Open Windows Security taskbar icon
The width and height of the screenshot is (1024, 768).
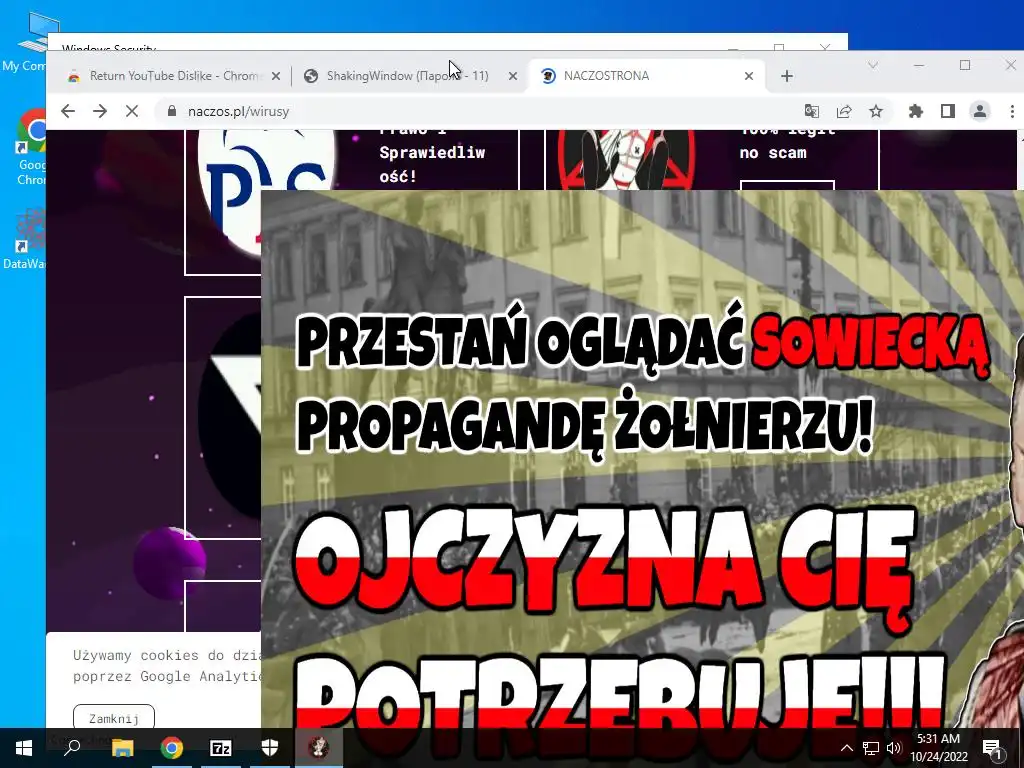(x=270, y=748)
